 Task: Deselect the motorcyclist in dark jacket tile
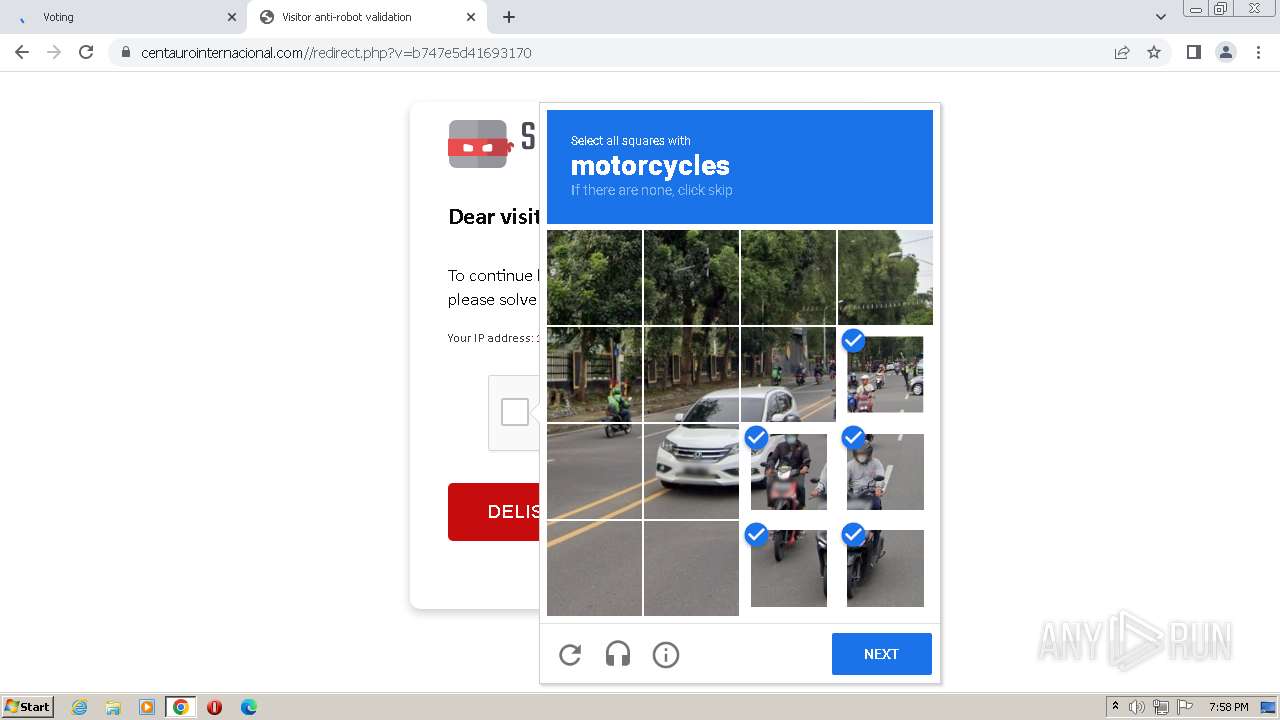789,472
